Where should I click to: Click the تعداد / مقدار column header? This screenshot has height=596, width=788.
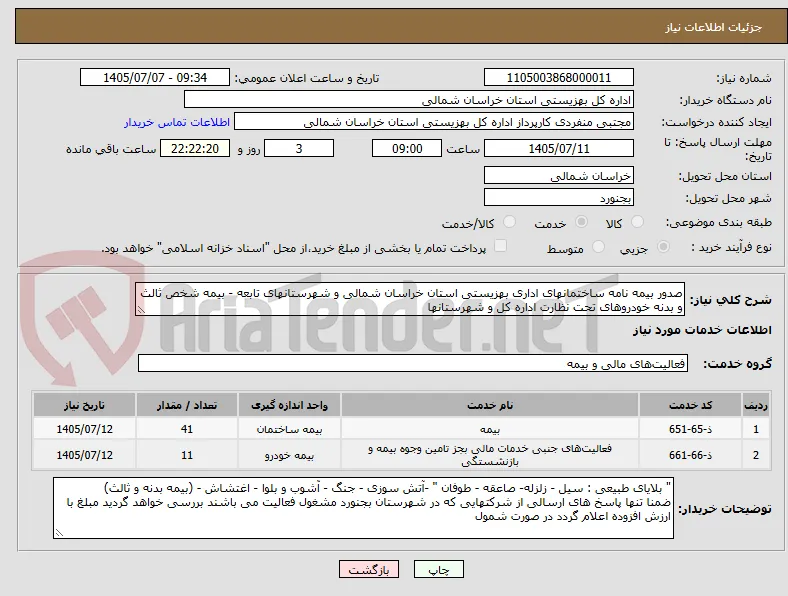187,405
